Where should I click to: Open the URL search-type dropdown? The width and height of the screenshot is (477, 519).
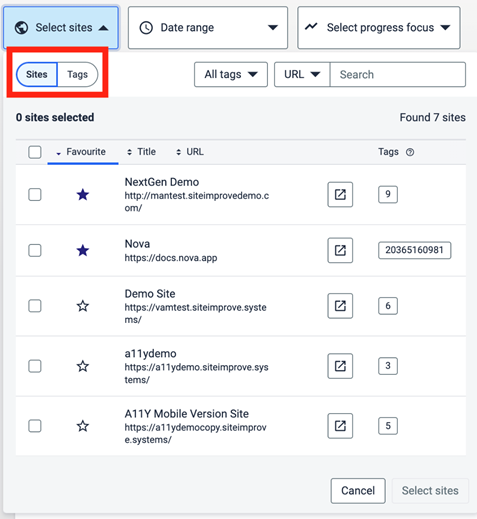coord(302,74)
